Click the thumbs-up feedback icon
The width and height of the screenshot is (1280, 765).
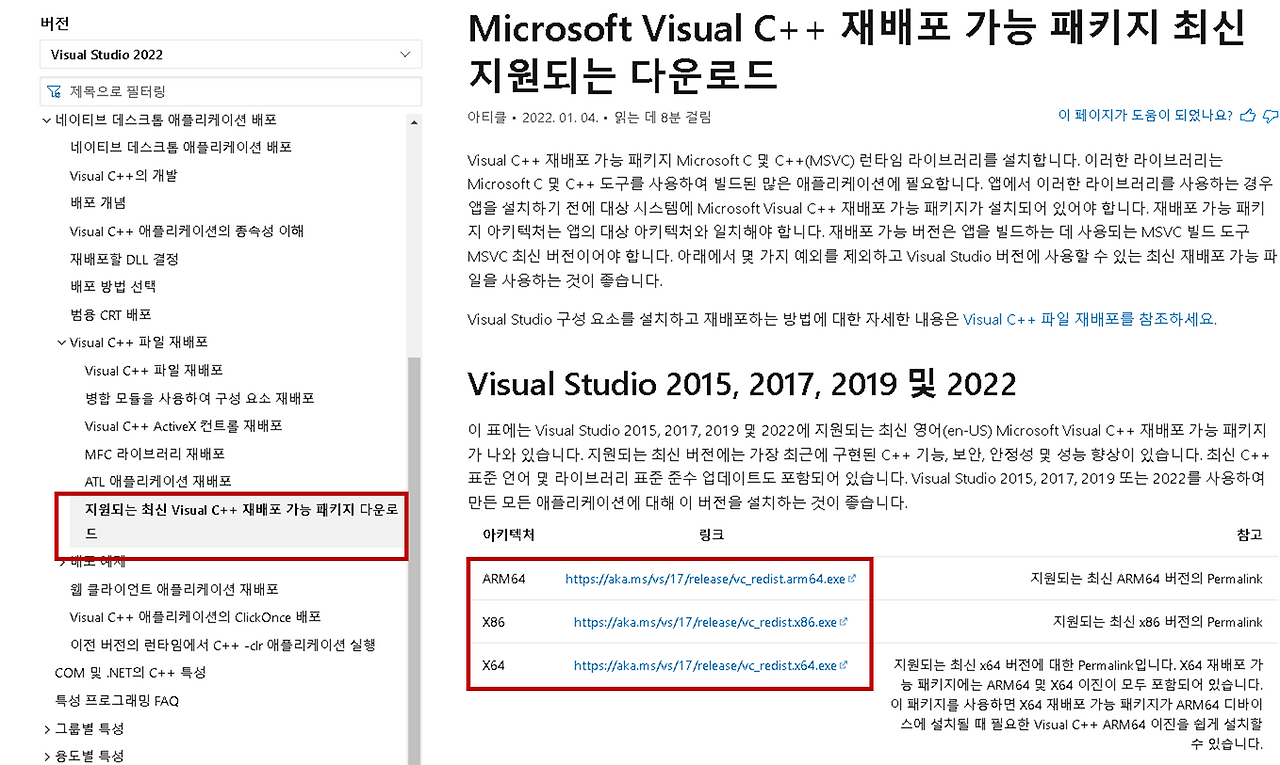coord(1247,115)
